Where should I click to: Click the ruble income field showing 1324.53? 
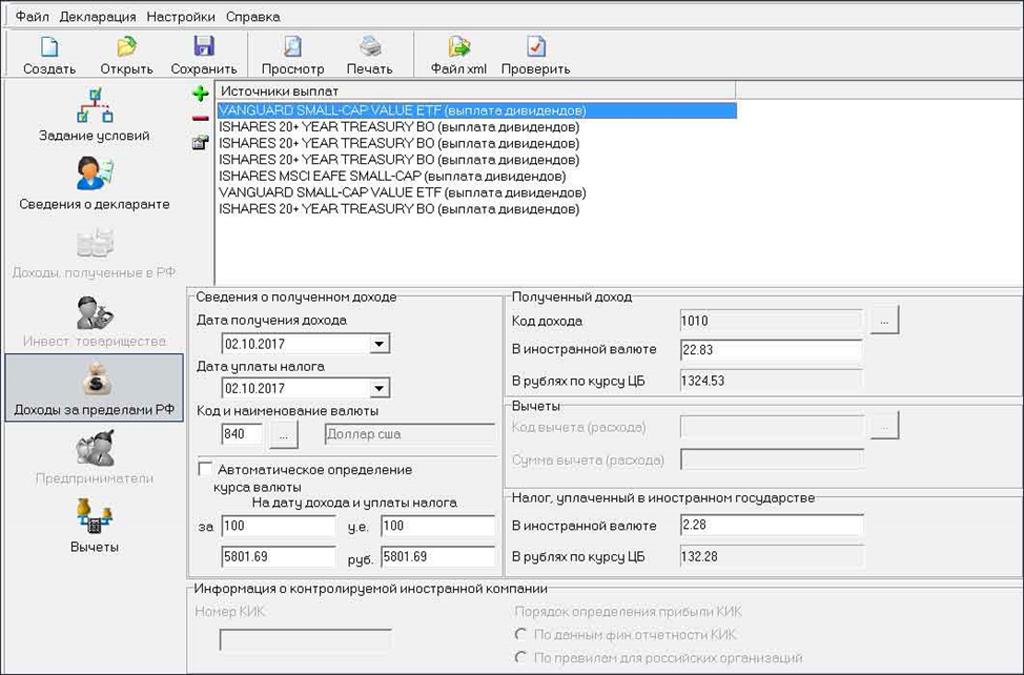point(771,381)
